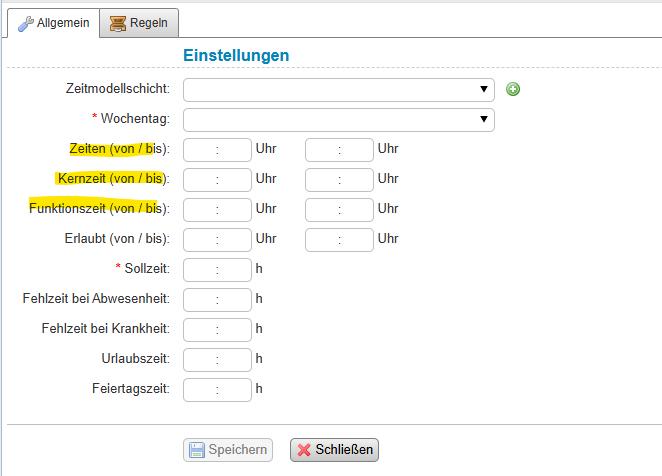Screen dimensions: 662x476
Task: Focus the Urlaubszeit hours field
Action: 217,358
